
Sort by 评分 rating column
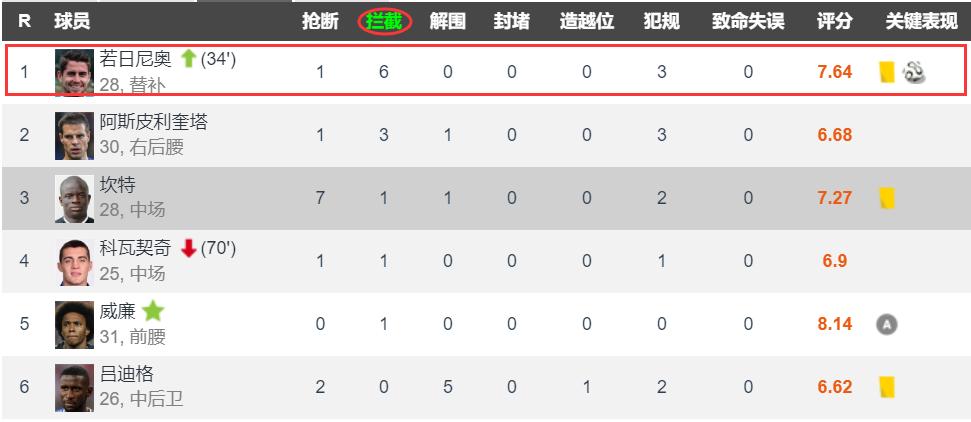[834, 21]
